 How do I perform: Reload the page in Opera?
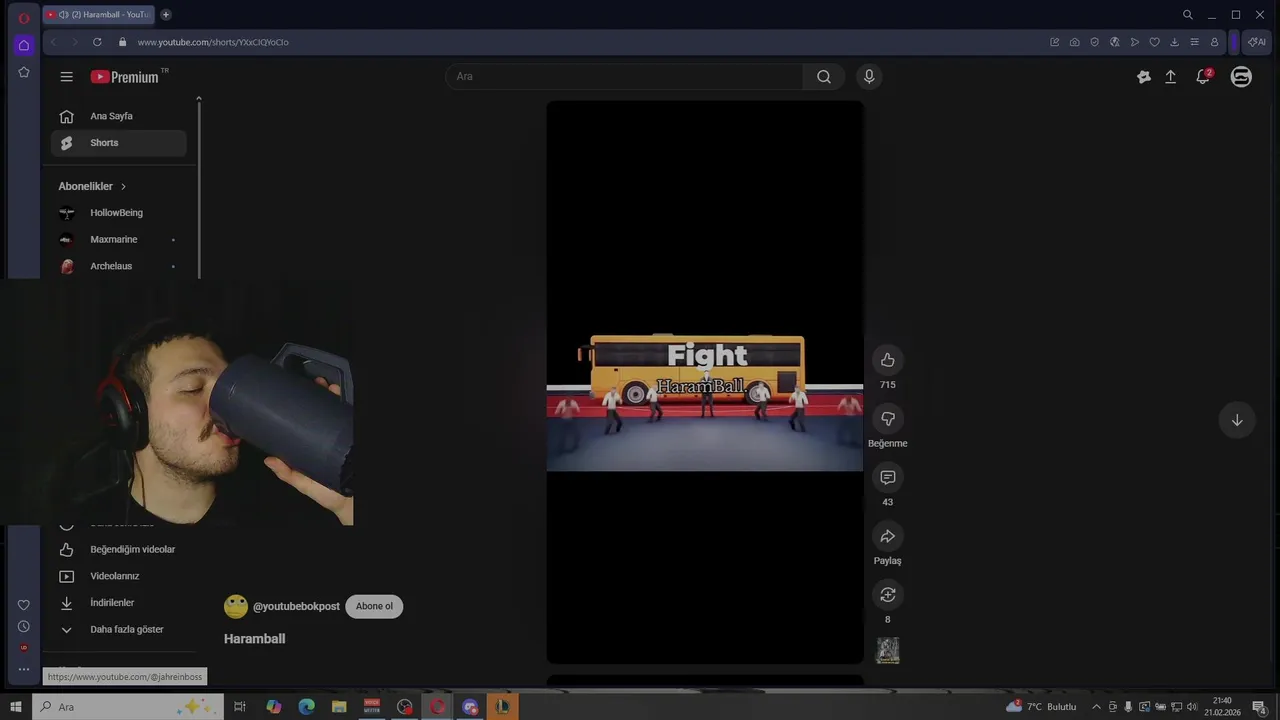pyautogui.click(x=97, y=42)
